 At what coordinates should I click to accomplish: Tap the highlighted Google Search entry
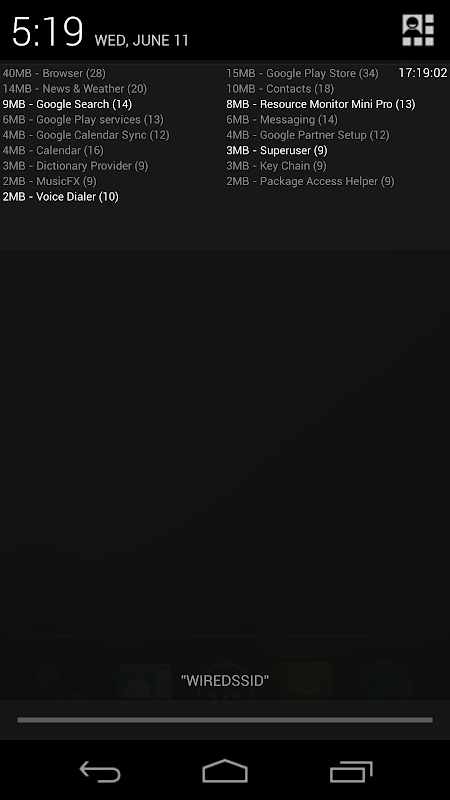pyautogui.click(x=67, y=104)
